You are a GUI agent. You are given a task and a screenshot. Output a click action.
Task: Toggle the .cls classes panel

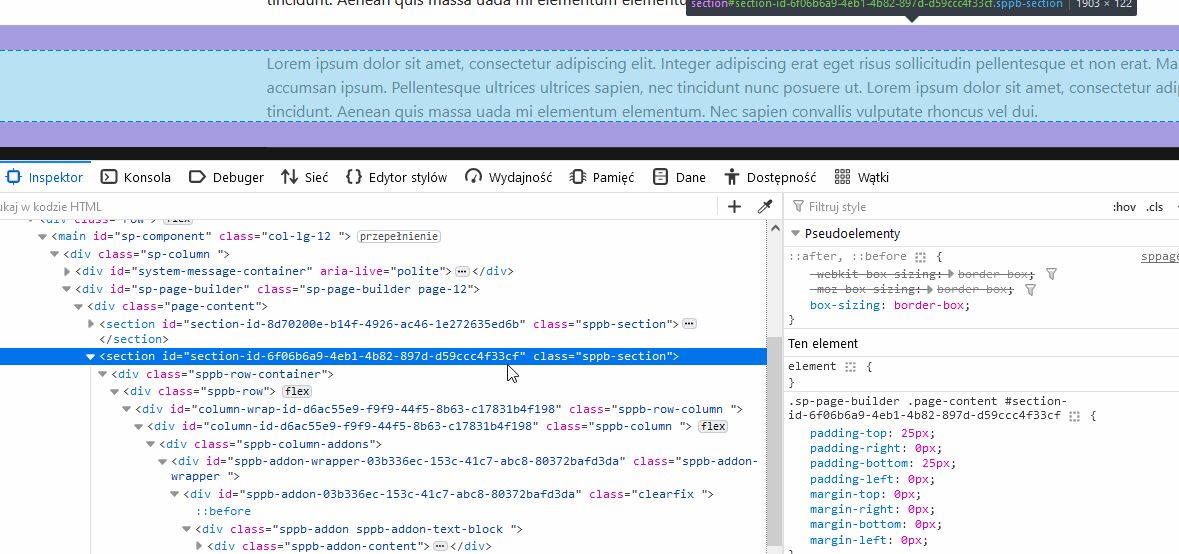pos(1155,207)
